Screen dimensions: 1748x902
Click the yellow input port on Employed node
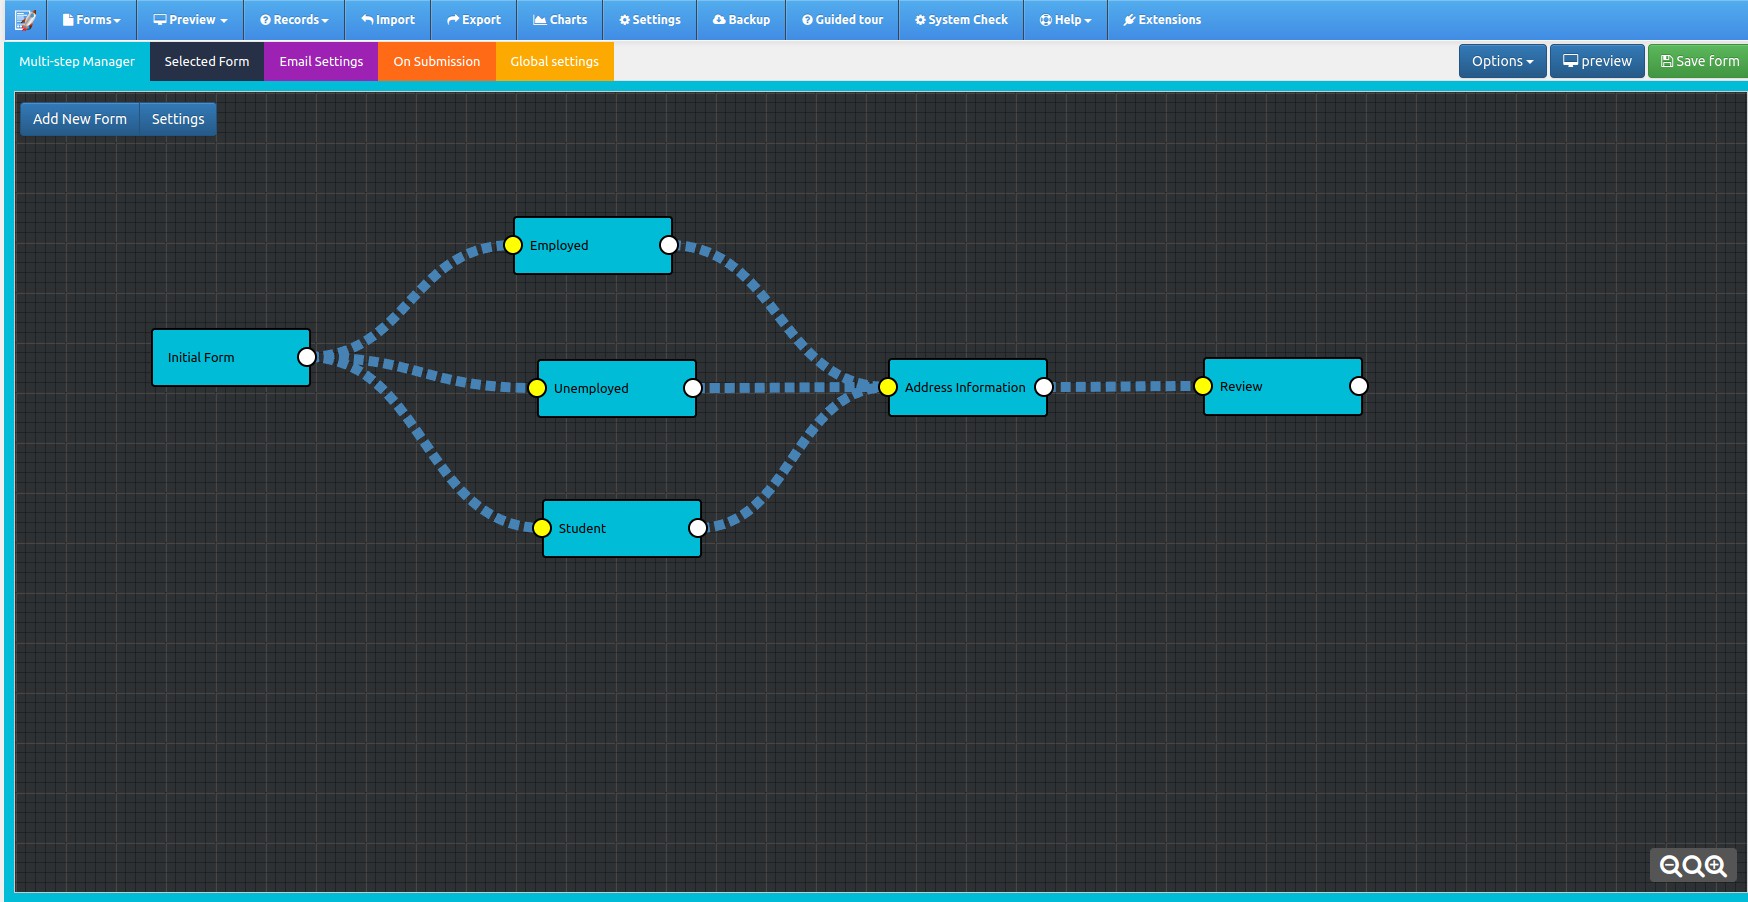point(513,245)
